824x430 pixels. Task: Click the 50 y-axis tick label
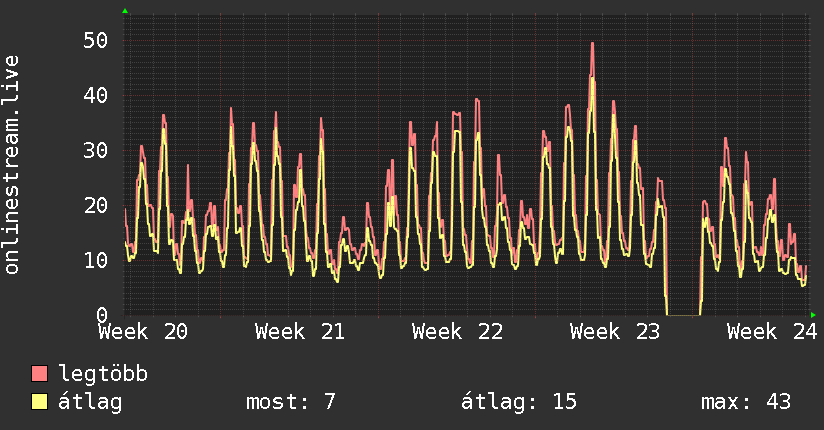point(95,40)
